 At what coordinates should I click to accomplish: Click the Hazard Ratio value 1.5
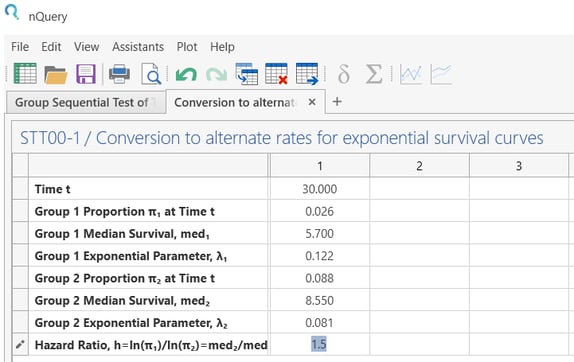[319, 344]
